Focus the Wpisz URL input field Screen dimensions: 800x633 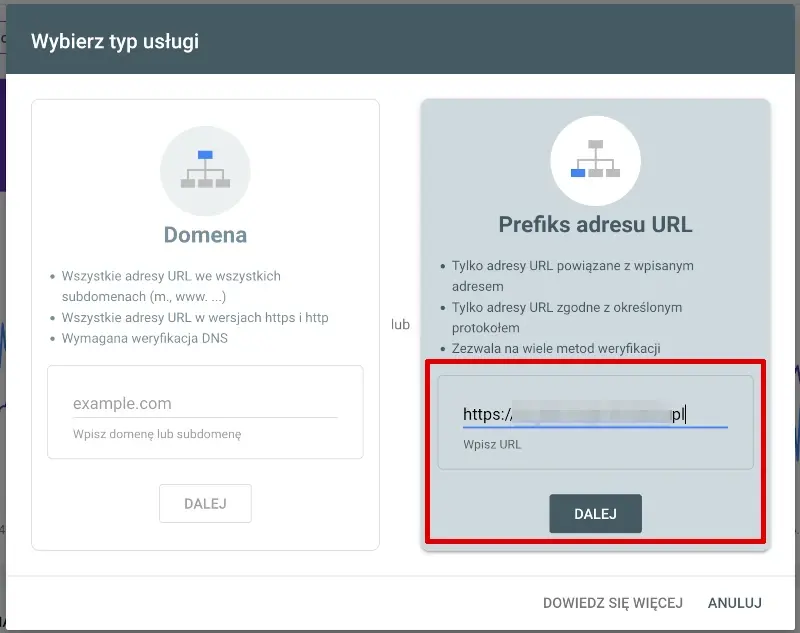(595, 412)
